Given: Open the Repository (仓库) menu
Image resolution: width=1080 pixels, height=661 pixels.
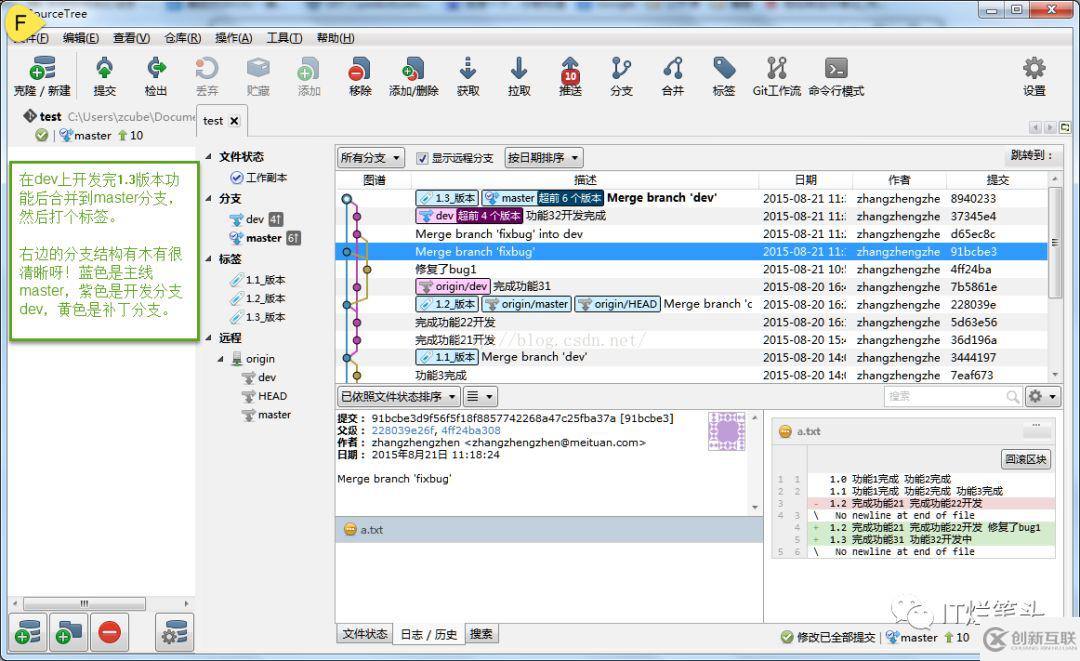Looking at the screenshot, I should pos(183,38).
